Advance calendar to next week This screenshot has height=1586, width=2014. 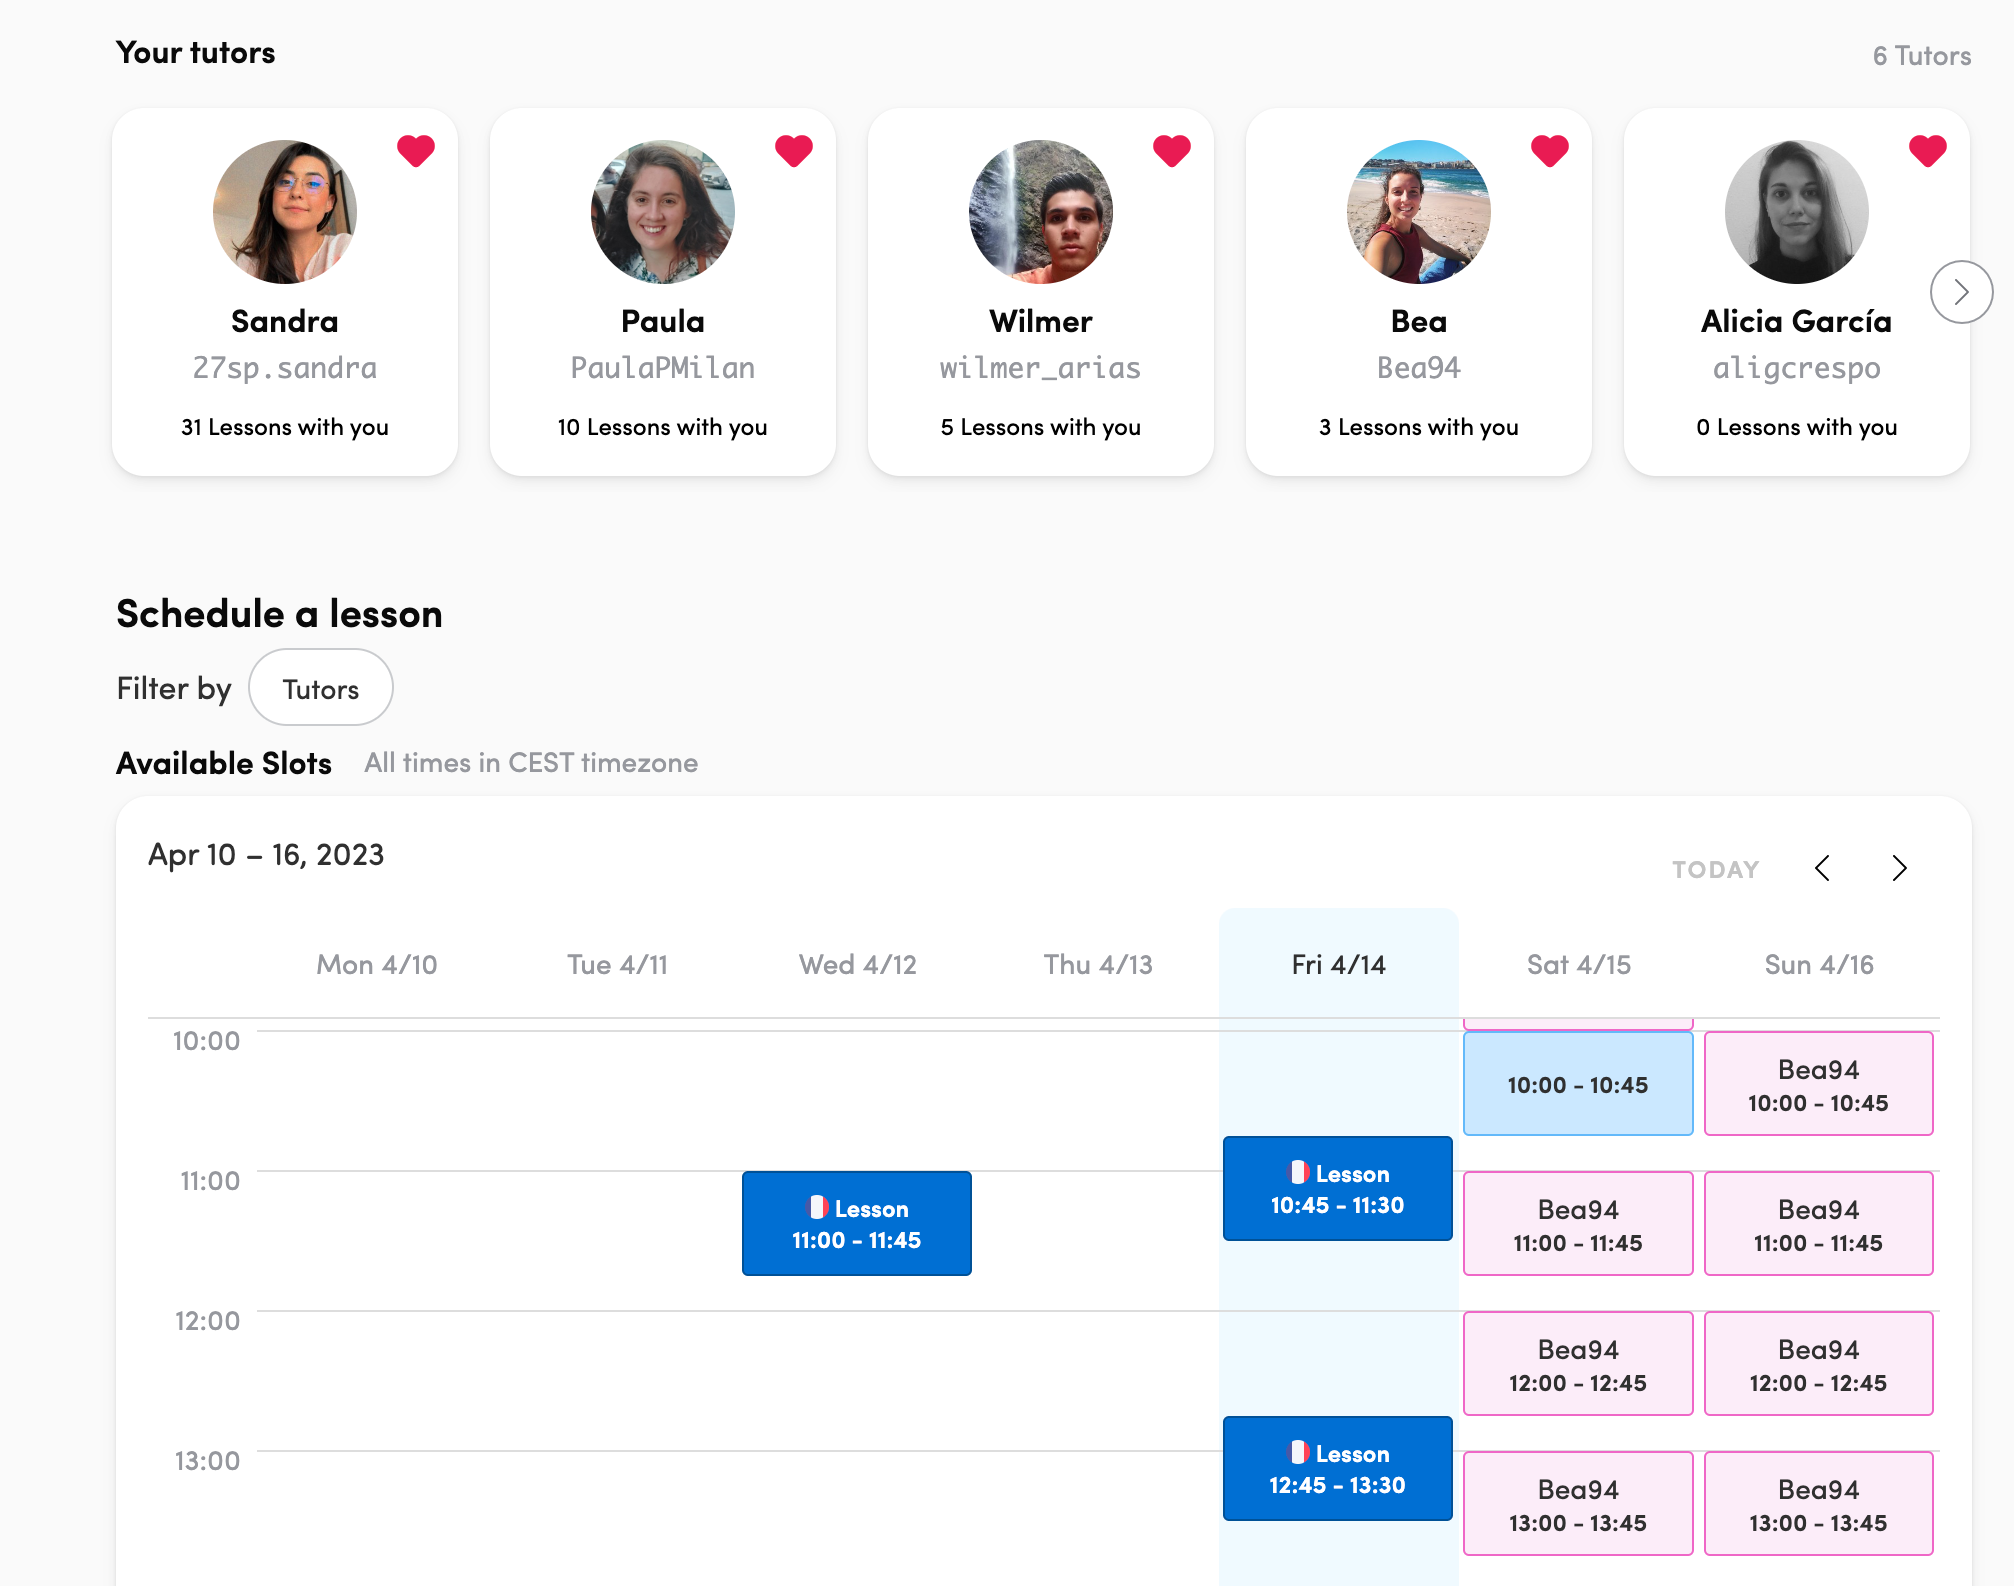[x=1899, y=868]
